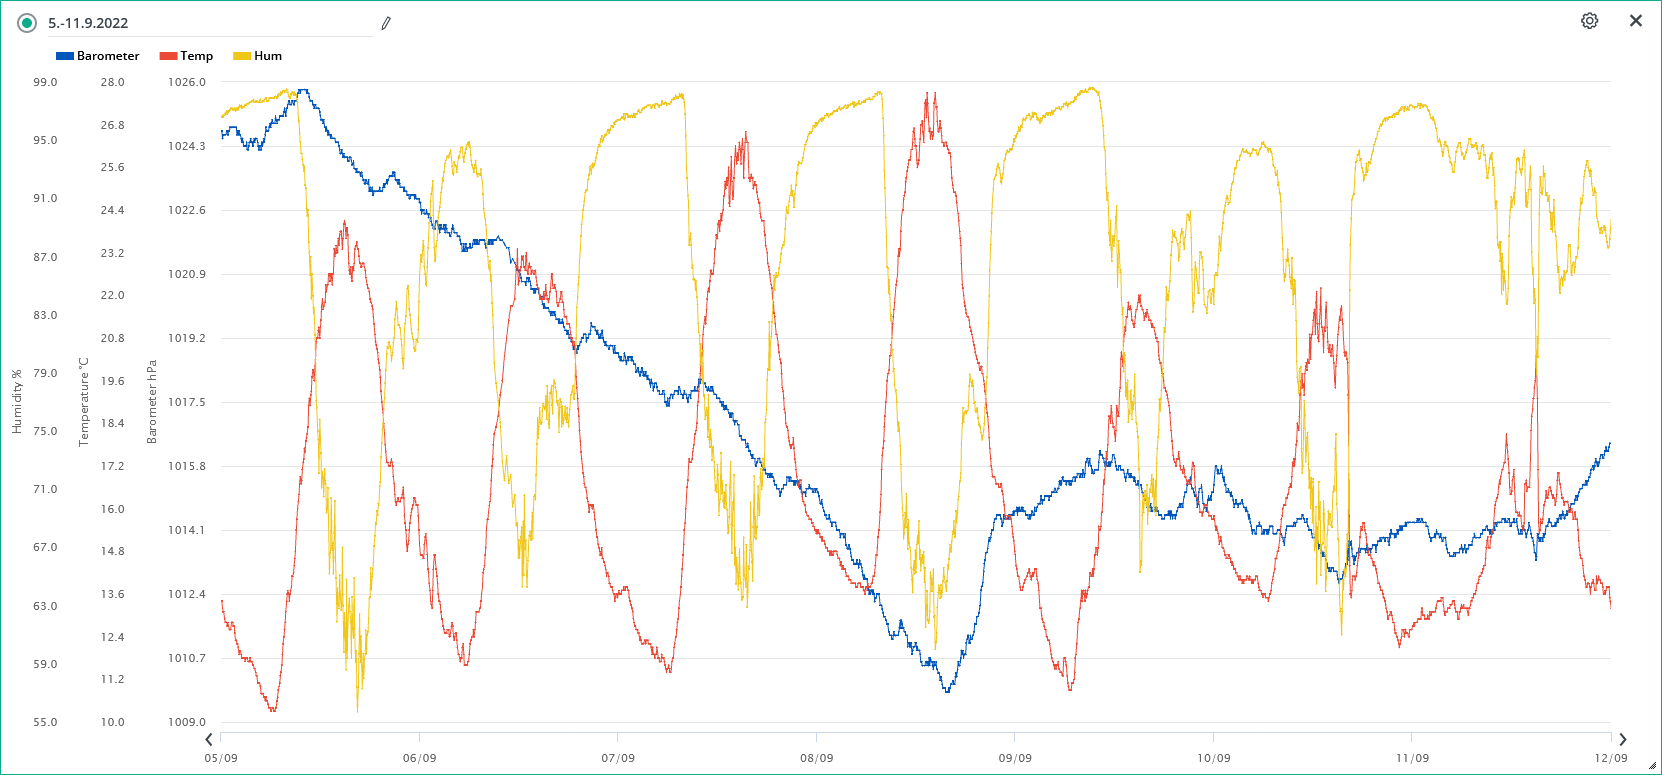Toggle the Hum legend entry

tap(267, 56)
